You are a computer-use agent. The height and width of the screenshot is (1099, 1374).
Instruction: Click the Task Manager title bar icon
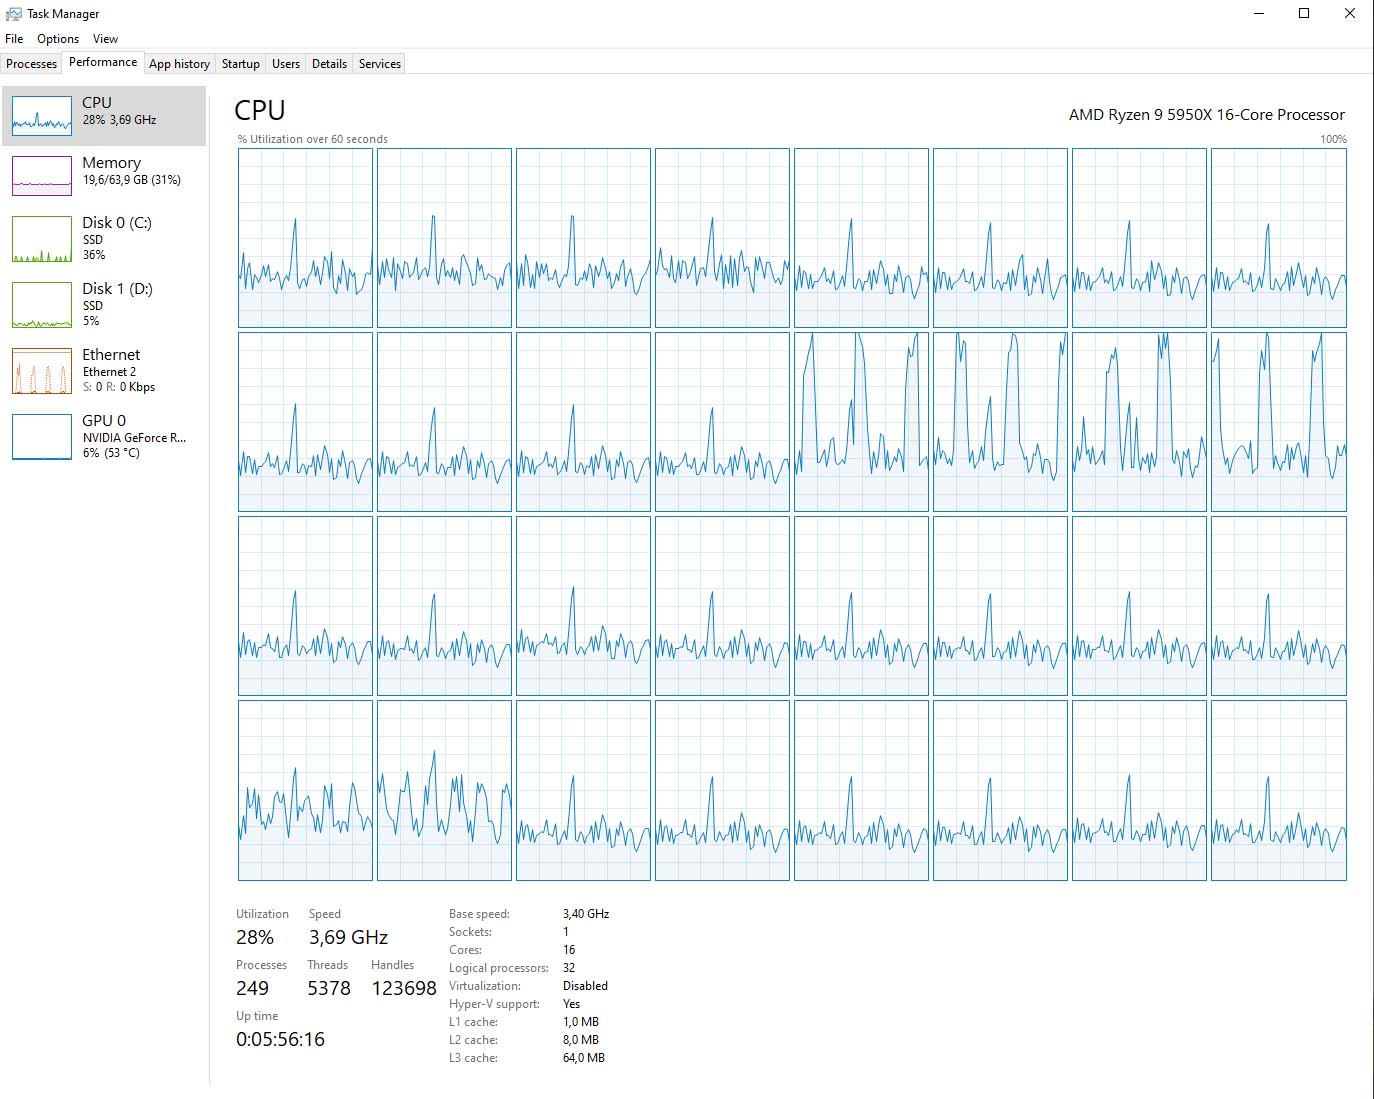coord(14,13)
